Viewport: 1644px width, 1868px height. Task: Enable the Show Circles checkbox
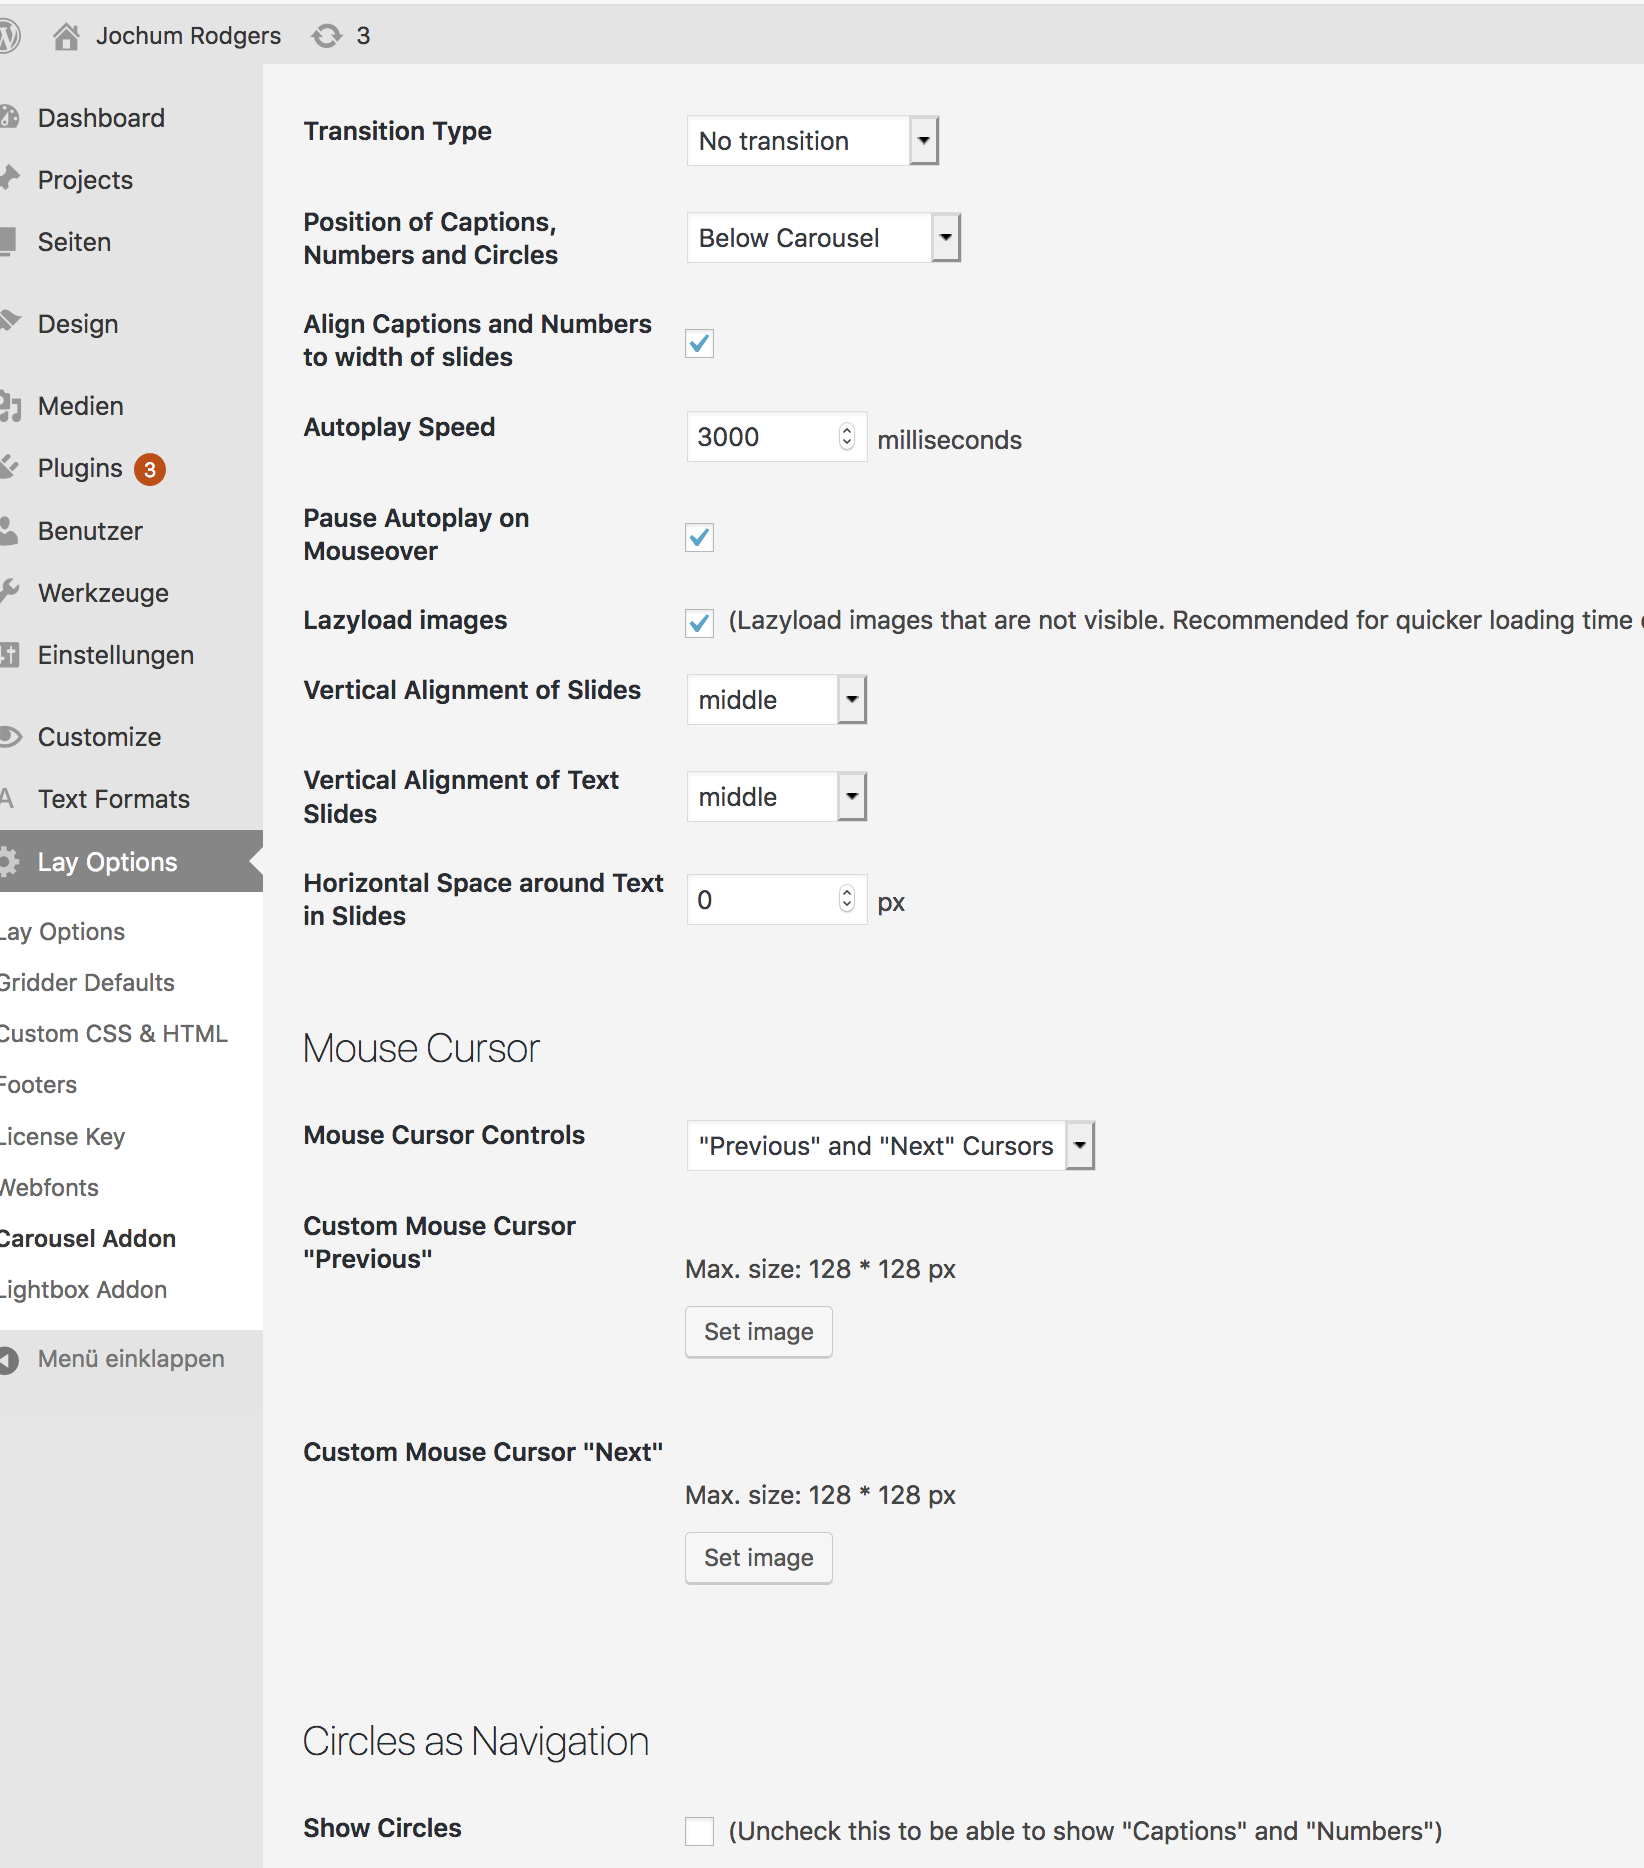coord(699,1831)
